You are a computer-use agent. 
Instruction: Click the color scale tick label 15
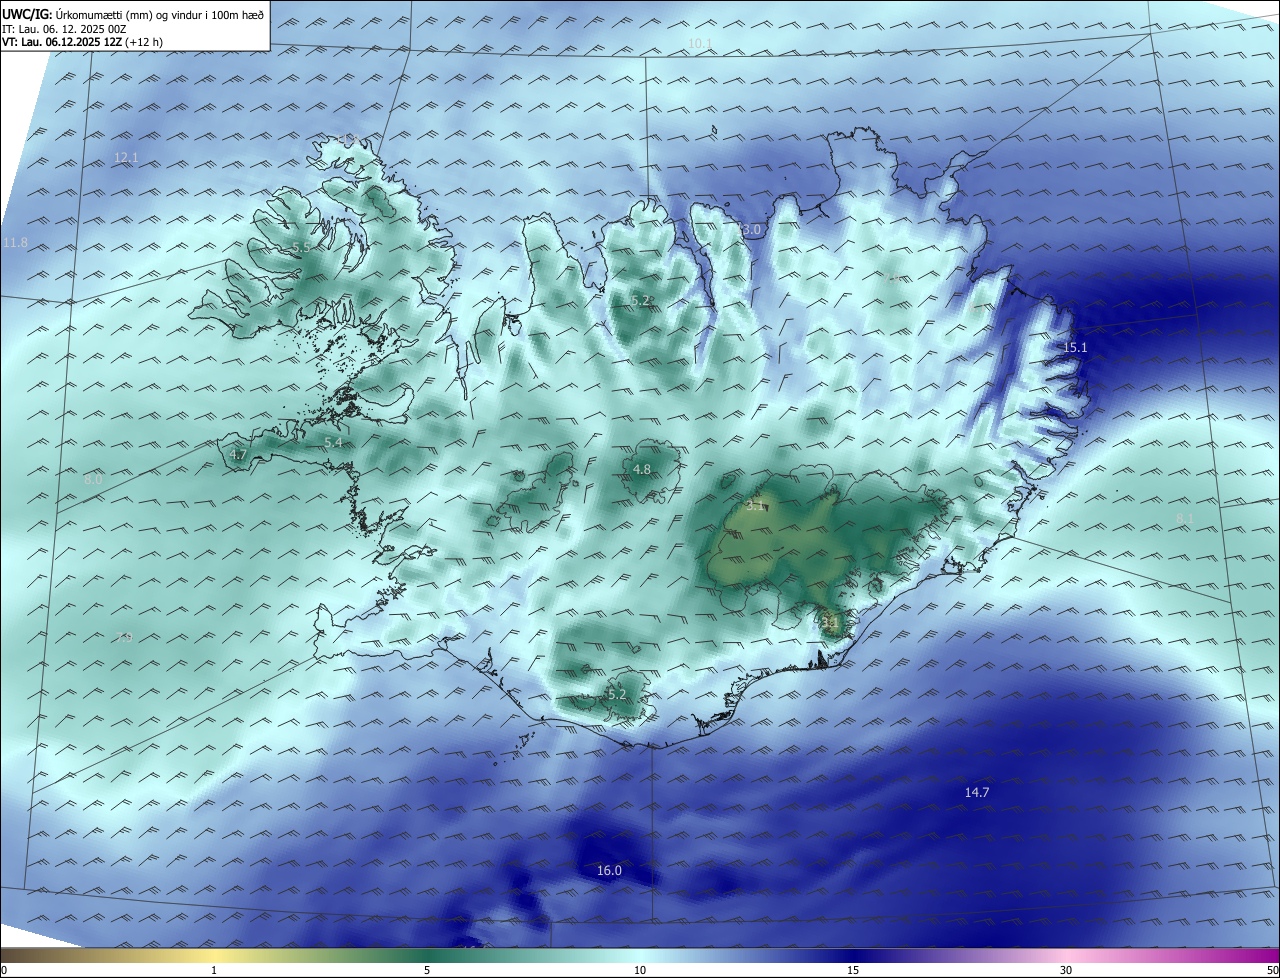(x=853, y=970)
